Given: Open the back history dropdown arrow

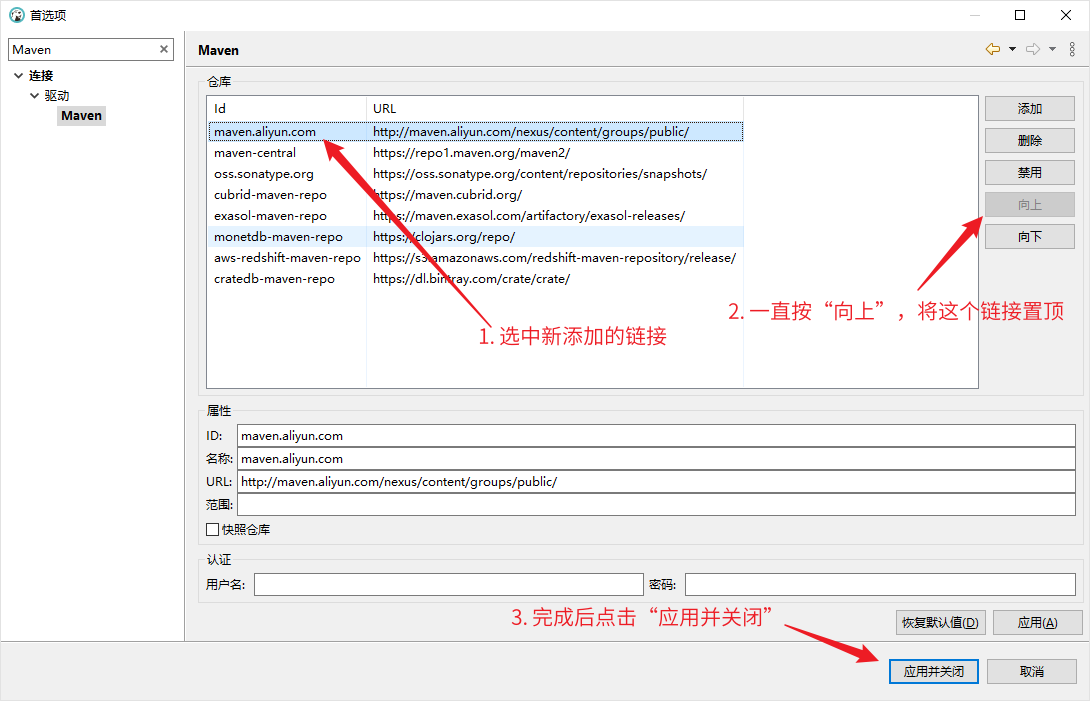Looking at the screenshot, I should pos(1012,49).
